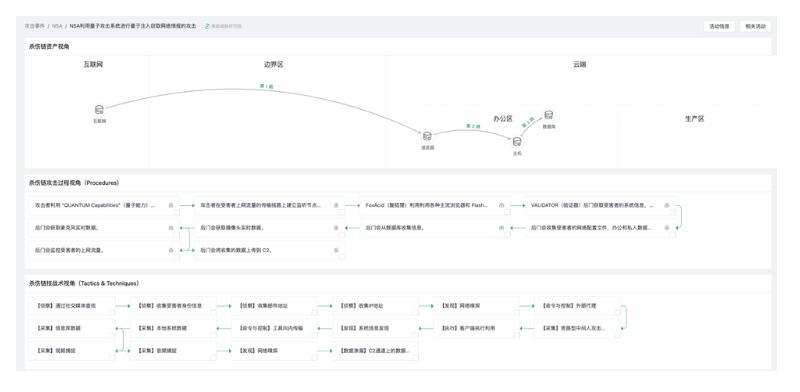
Task: Select the 主机 node icon in 办公区
Action: (x=517, y=142)
